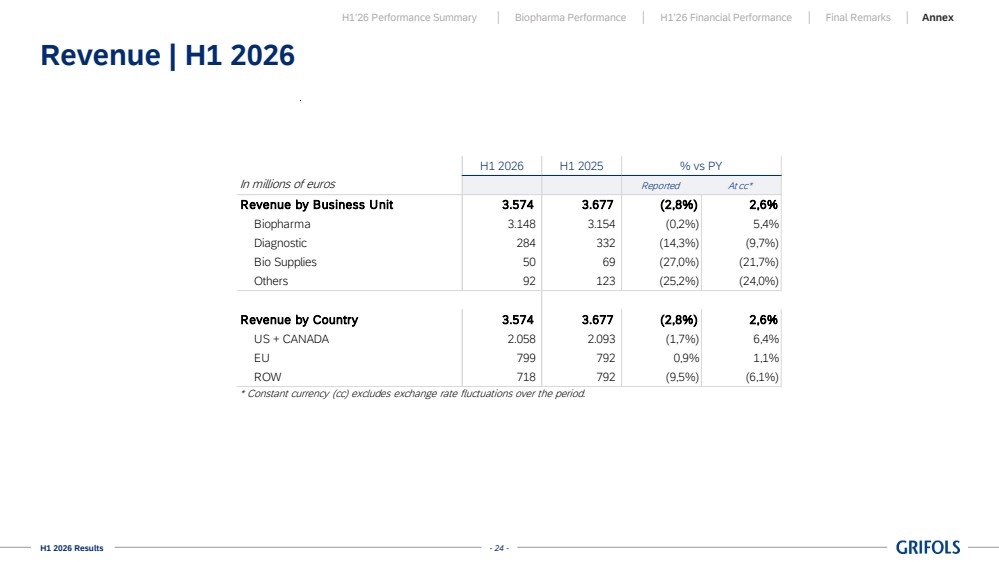
Task: Click the Diagnostic row label
Action: [280, 243]
